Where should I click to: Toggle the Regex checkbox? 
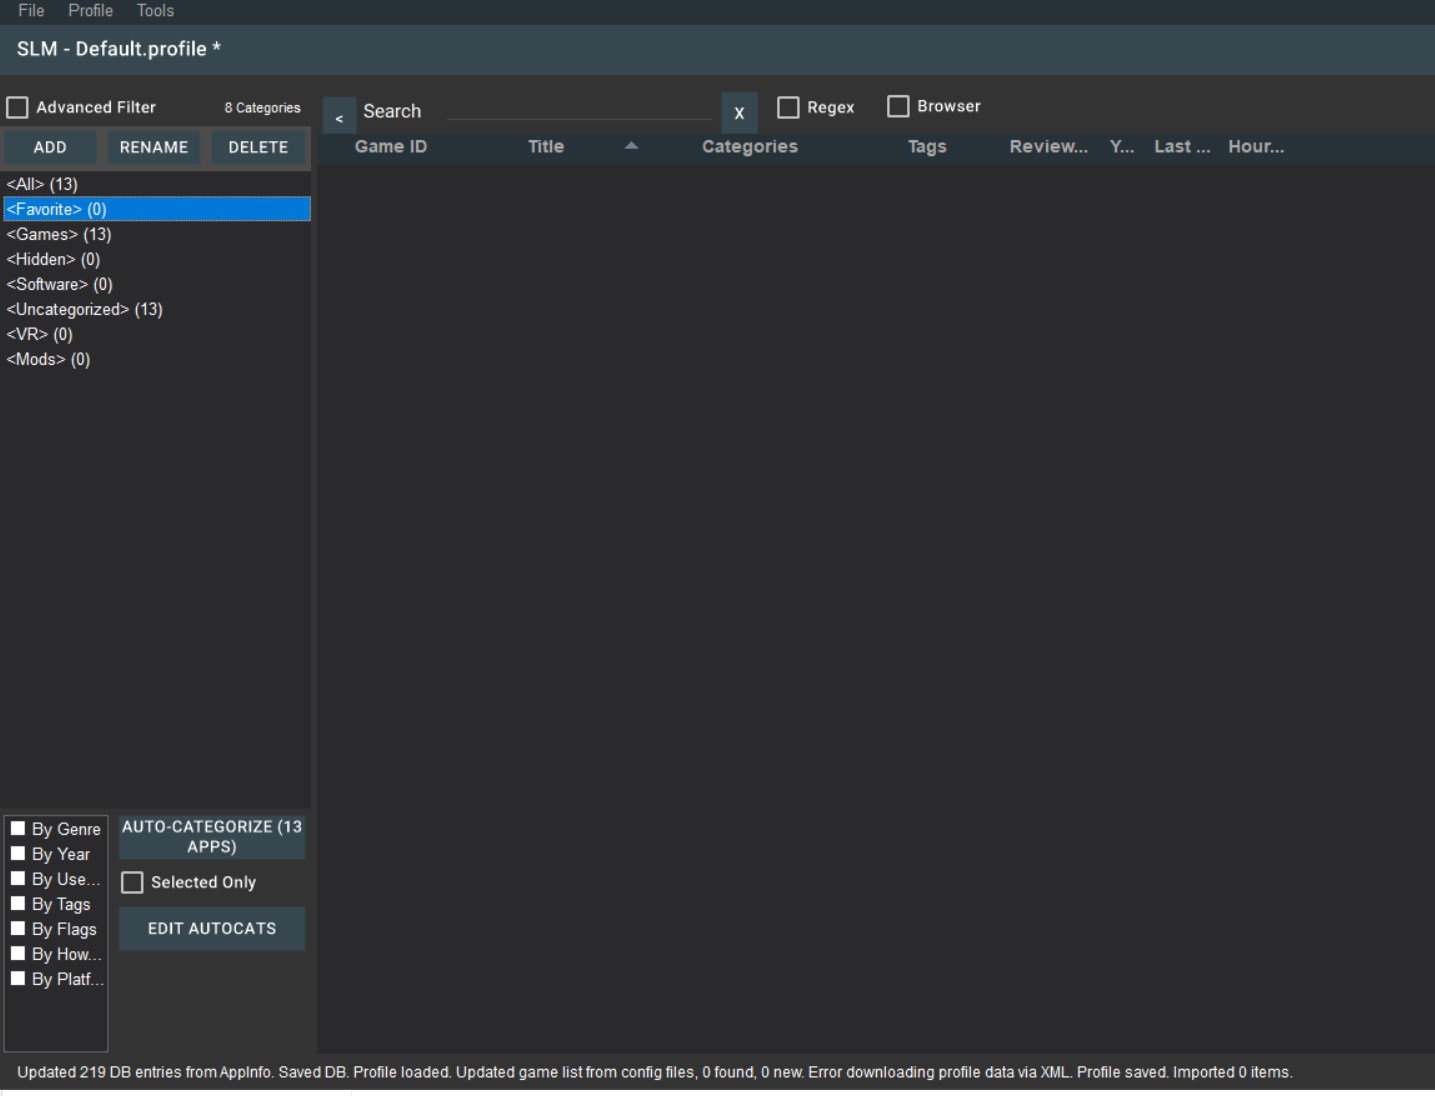[x=788, y=107]
